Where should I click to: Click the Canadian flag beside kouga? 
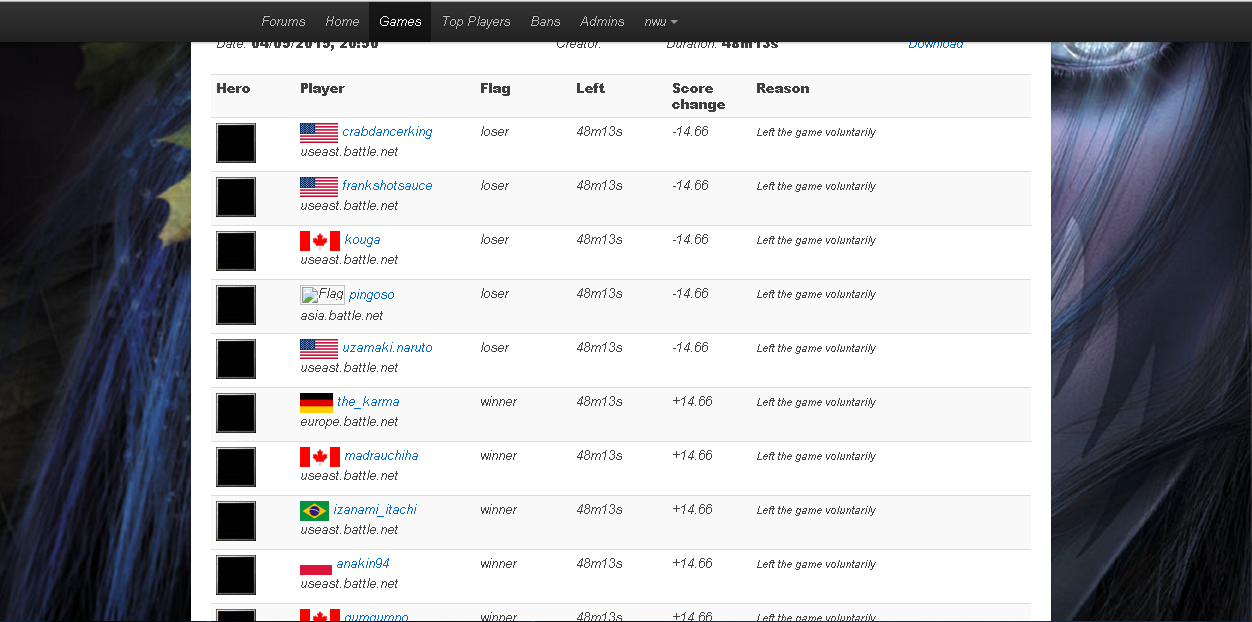tap(320, 240)
